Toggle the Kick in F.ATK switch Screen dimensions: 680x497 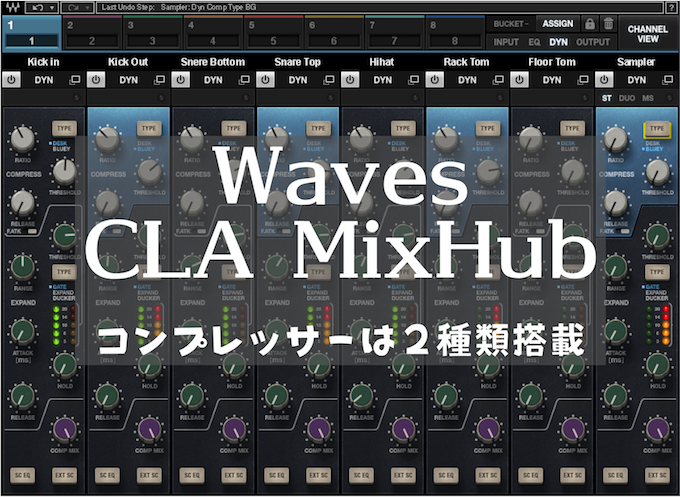coord(32,232)
